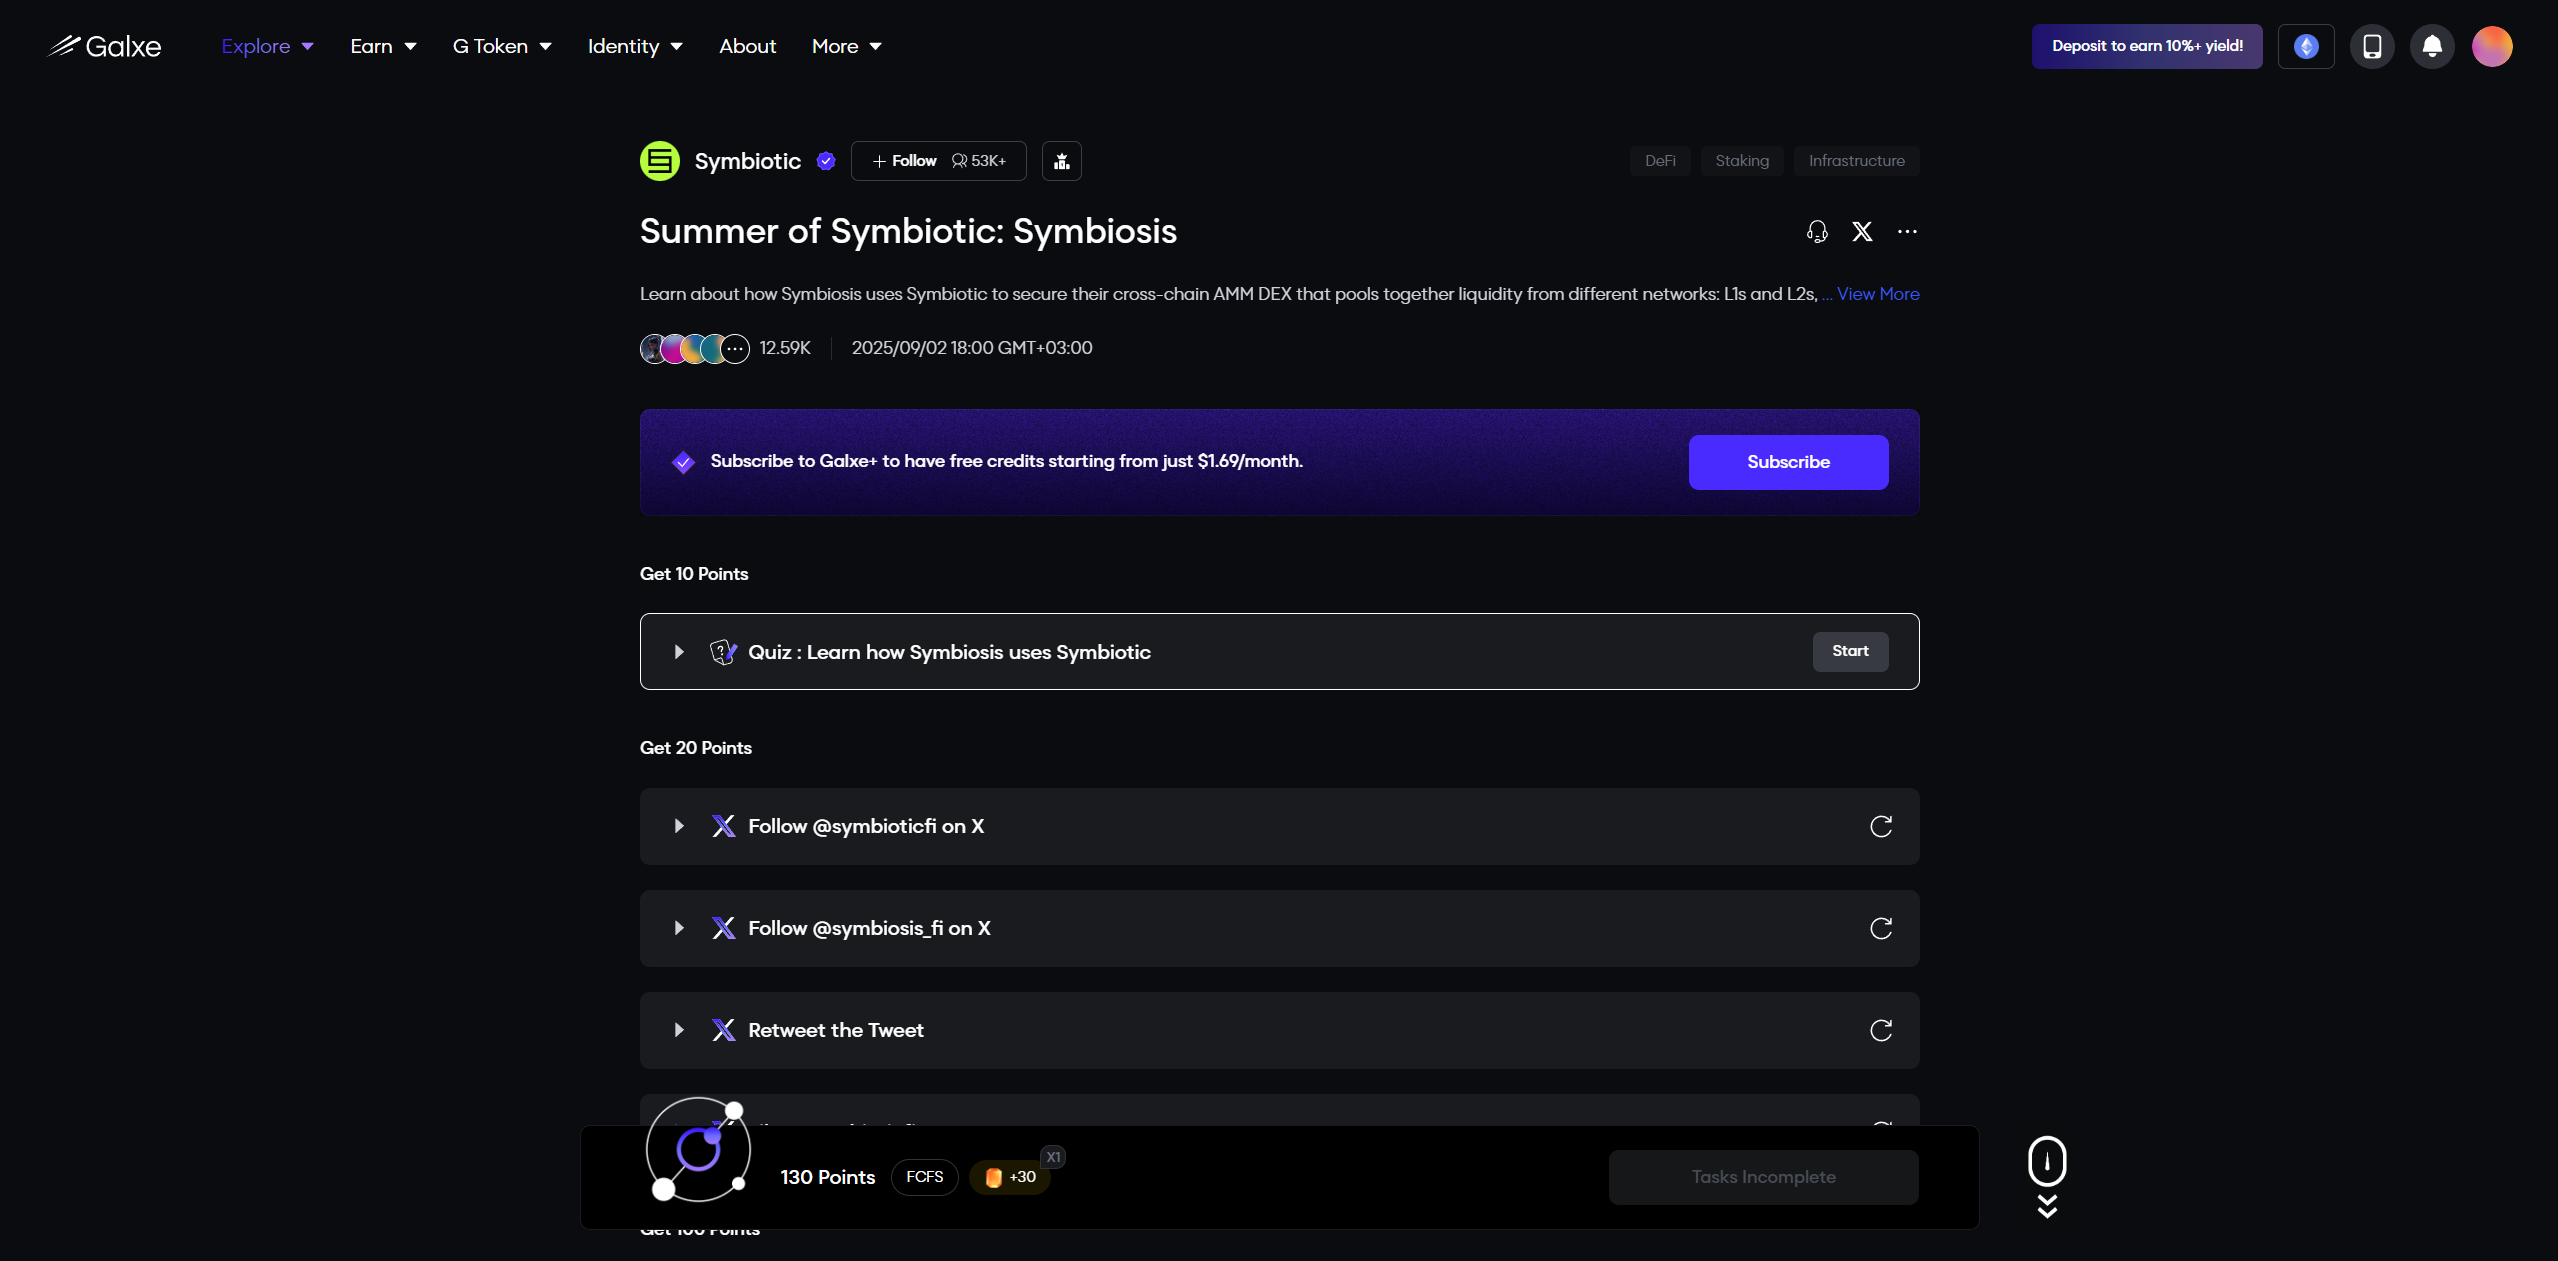Refresh the Retweet the Tweet task

pyautogui.click(x=1880, y=1030)
